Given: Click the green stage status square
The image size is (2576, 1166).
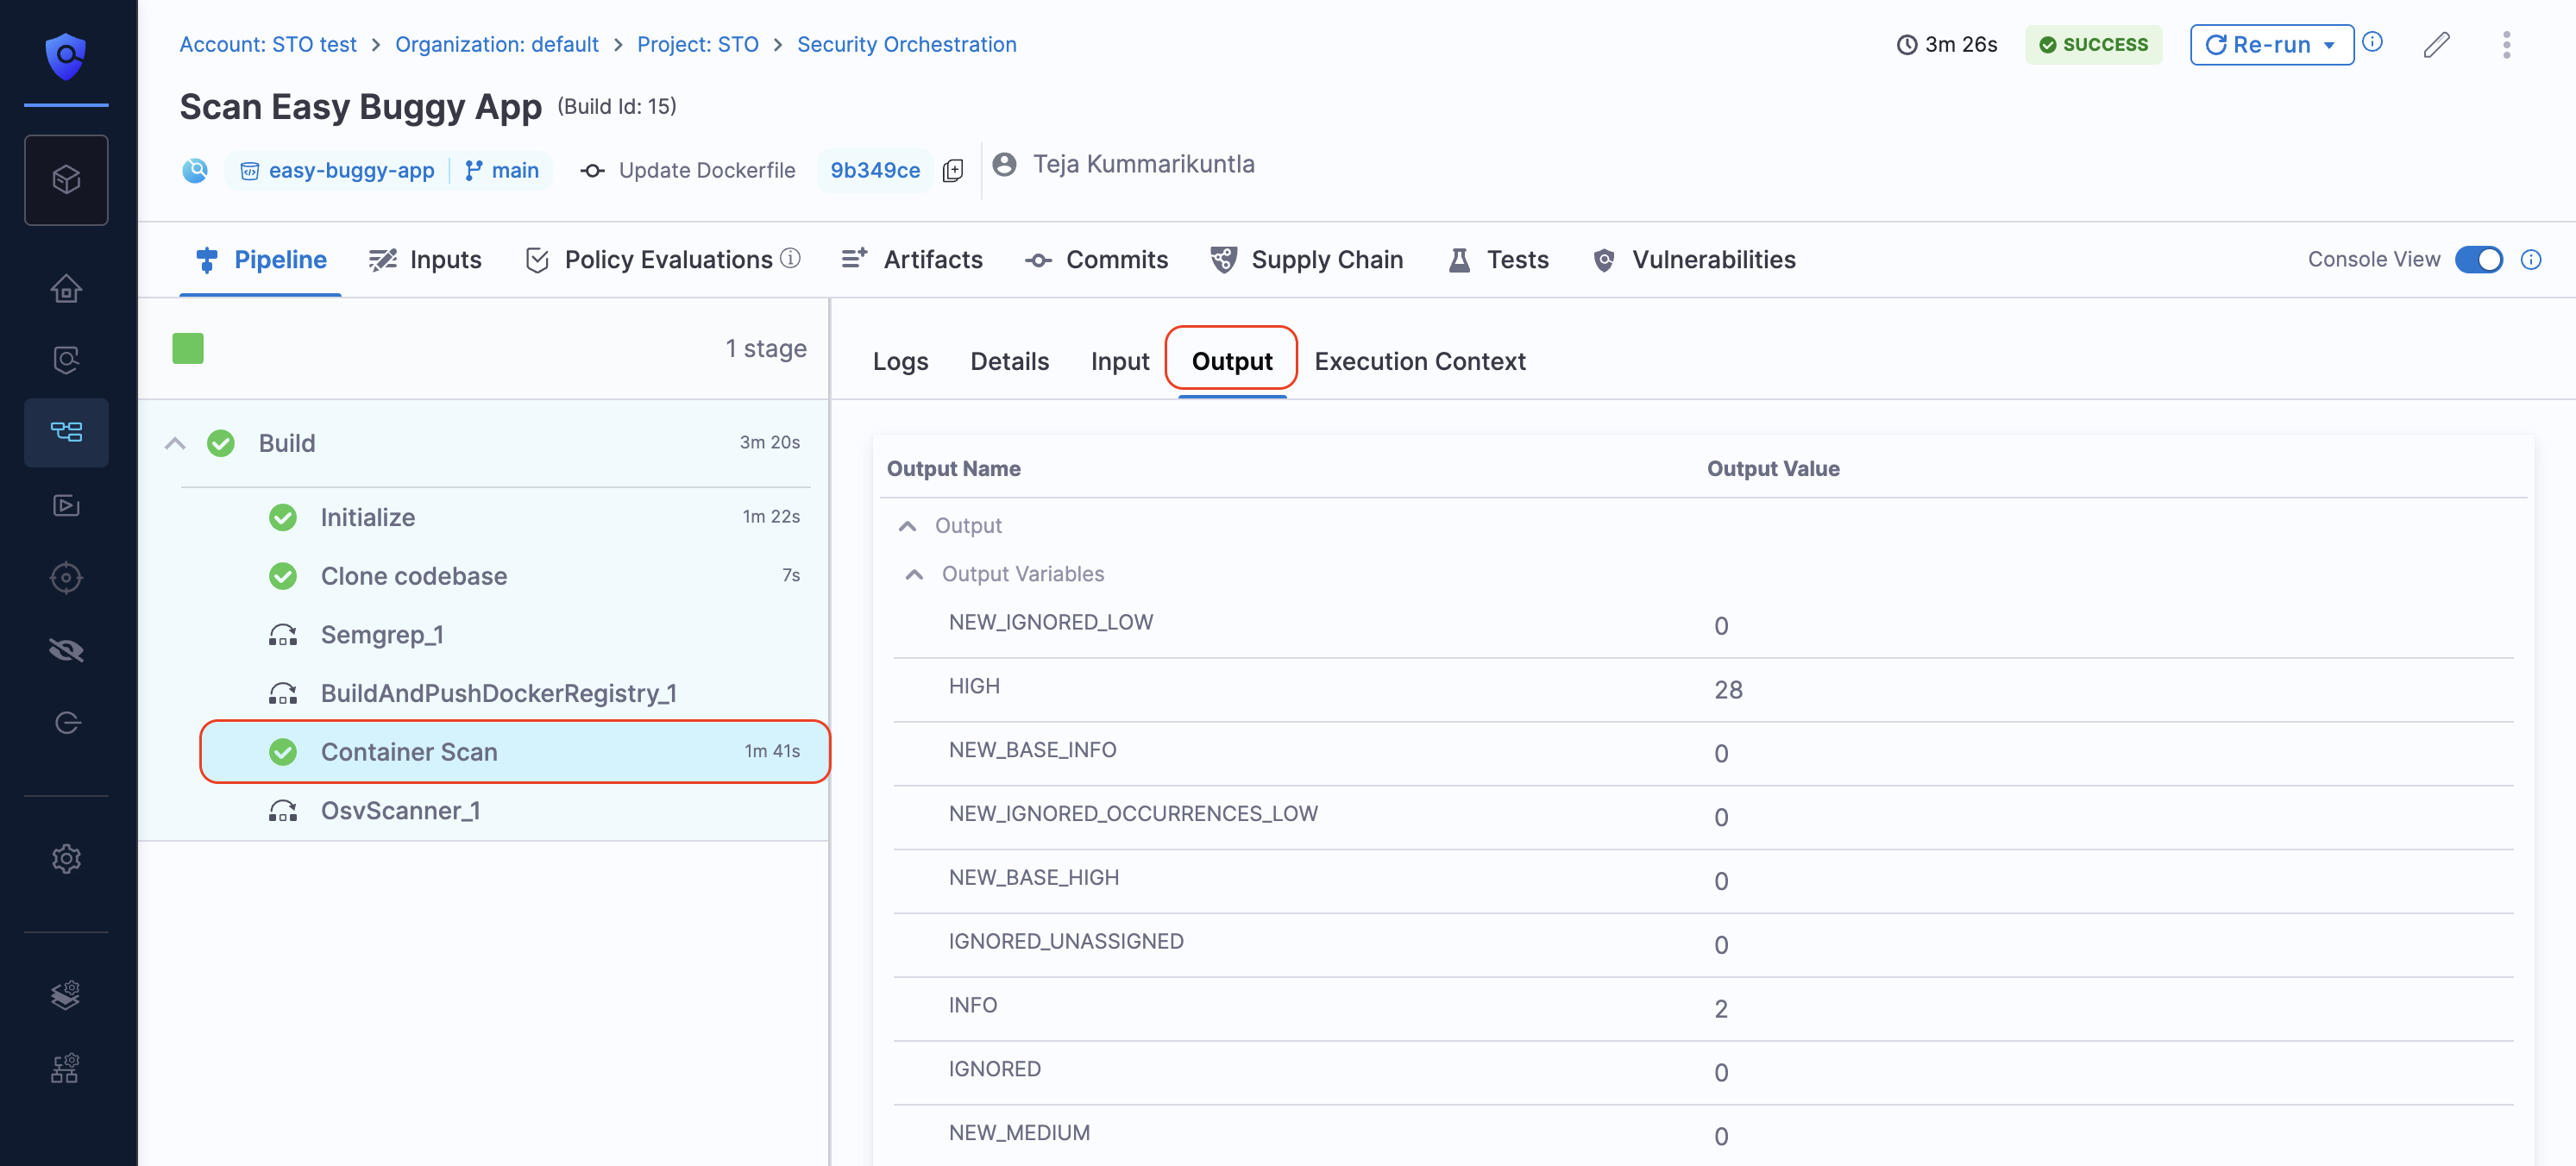Looking at the screenshot, I should [x=188, y=348].
